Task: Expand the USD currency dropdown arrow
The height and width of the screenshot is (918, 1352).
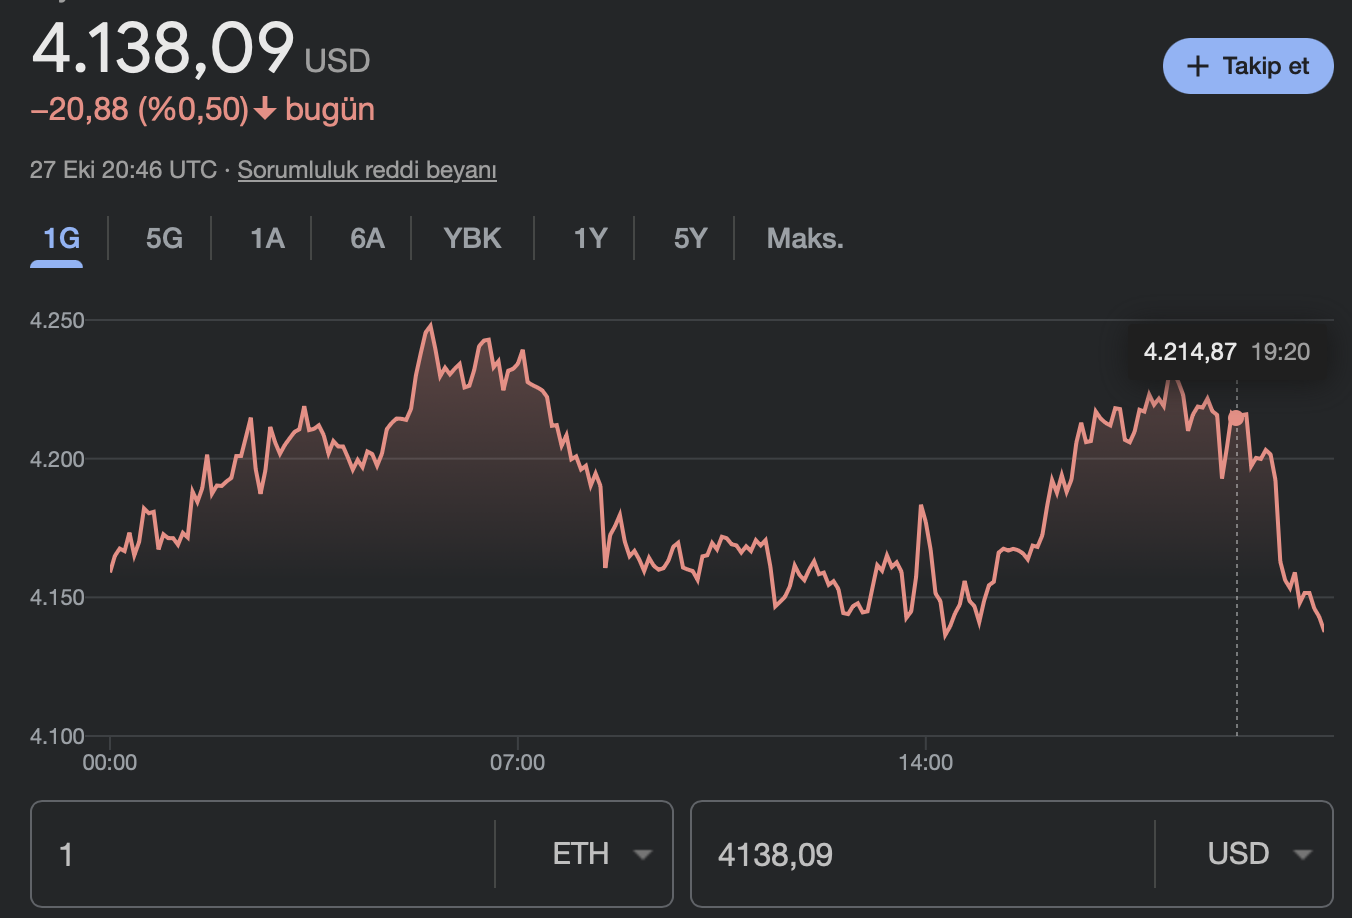Action: [1302, 854]
